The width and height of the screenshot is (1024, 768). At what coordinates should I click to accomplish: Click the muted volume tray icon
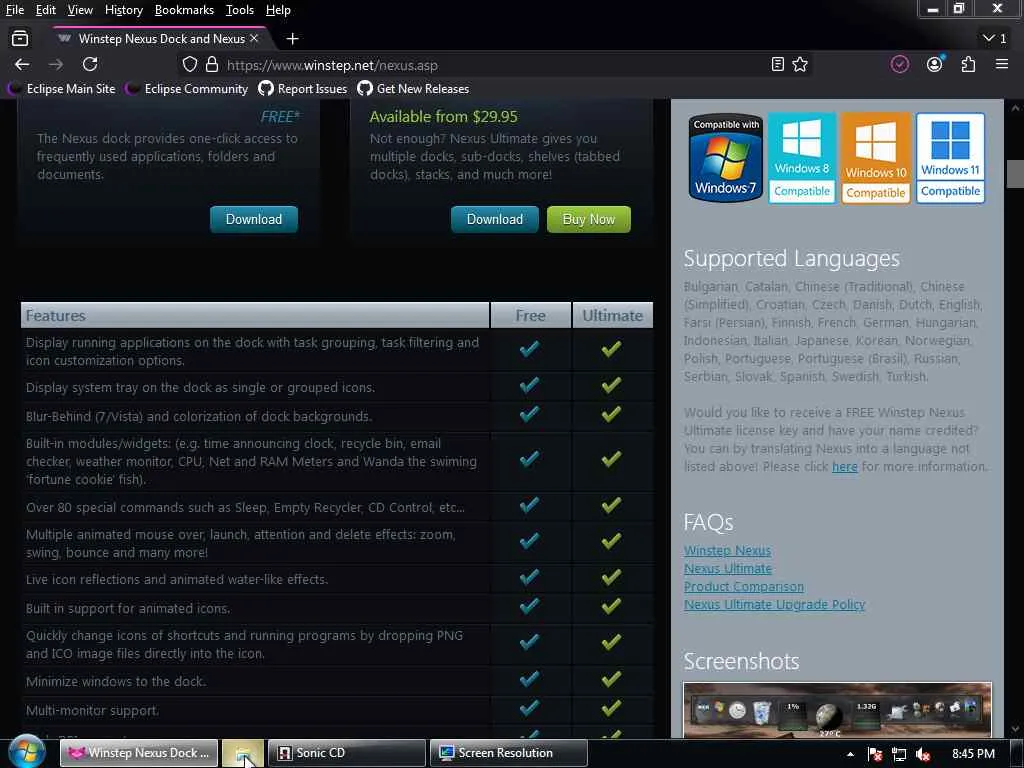[x=923, y=754]
